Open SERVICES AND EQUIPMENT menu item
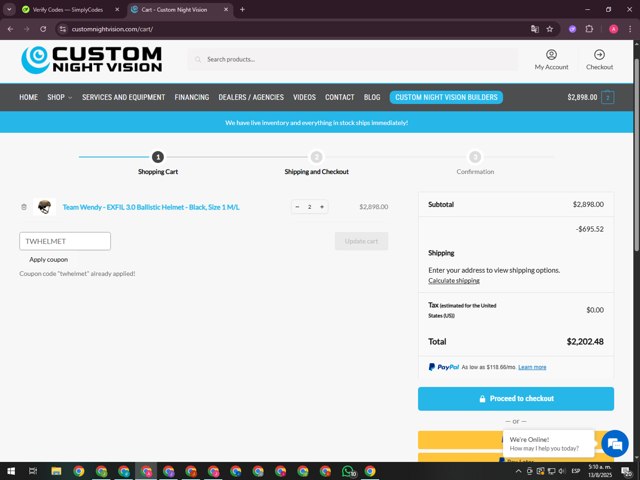The image size is (640, 480). (124, 97)
